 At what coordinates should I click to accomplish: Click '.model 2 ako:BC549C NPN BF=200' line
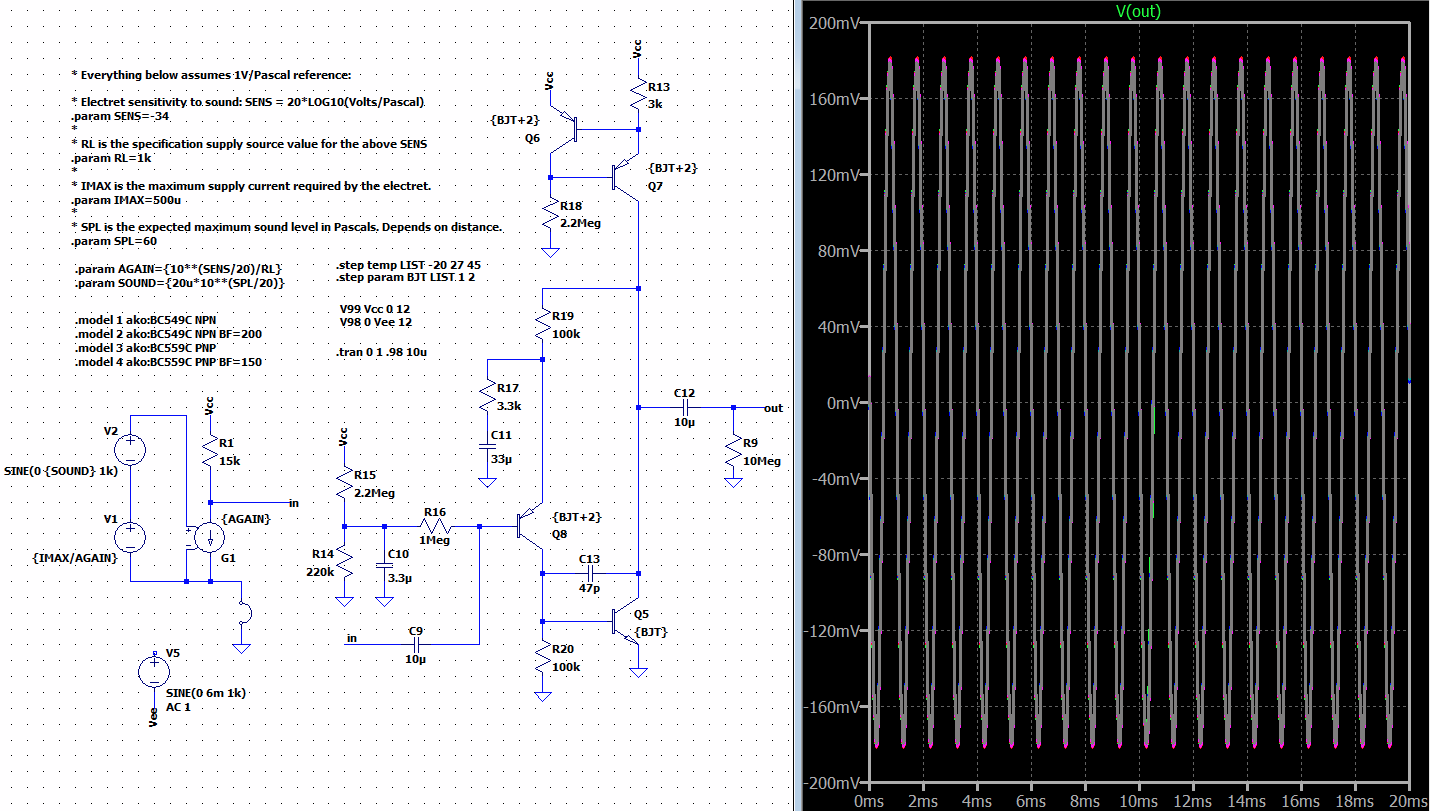(168, 333)
